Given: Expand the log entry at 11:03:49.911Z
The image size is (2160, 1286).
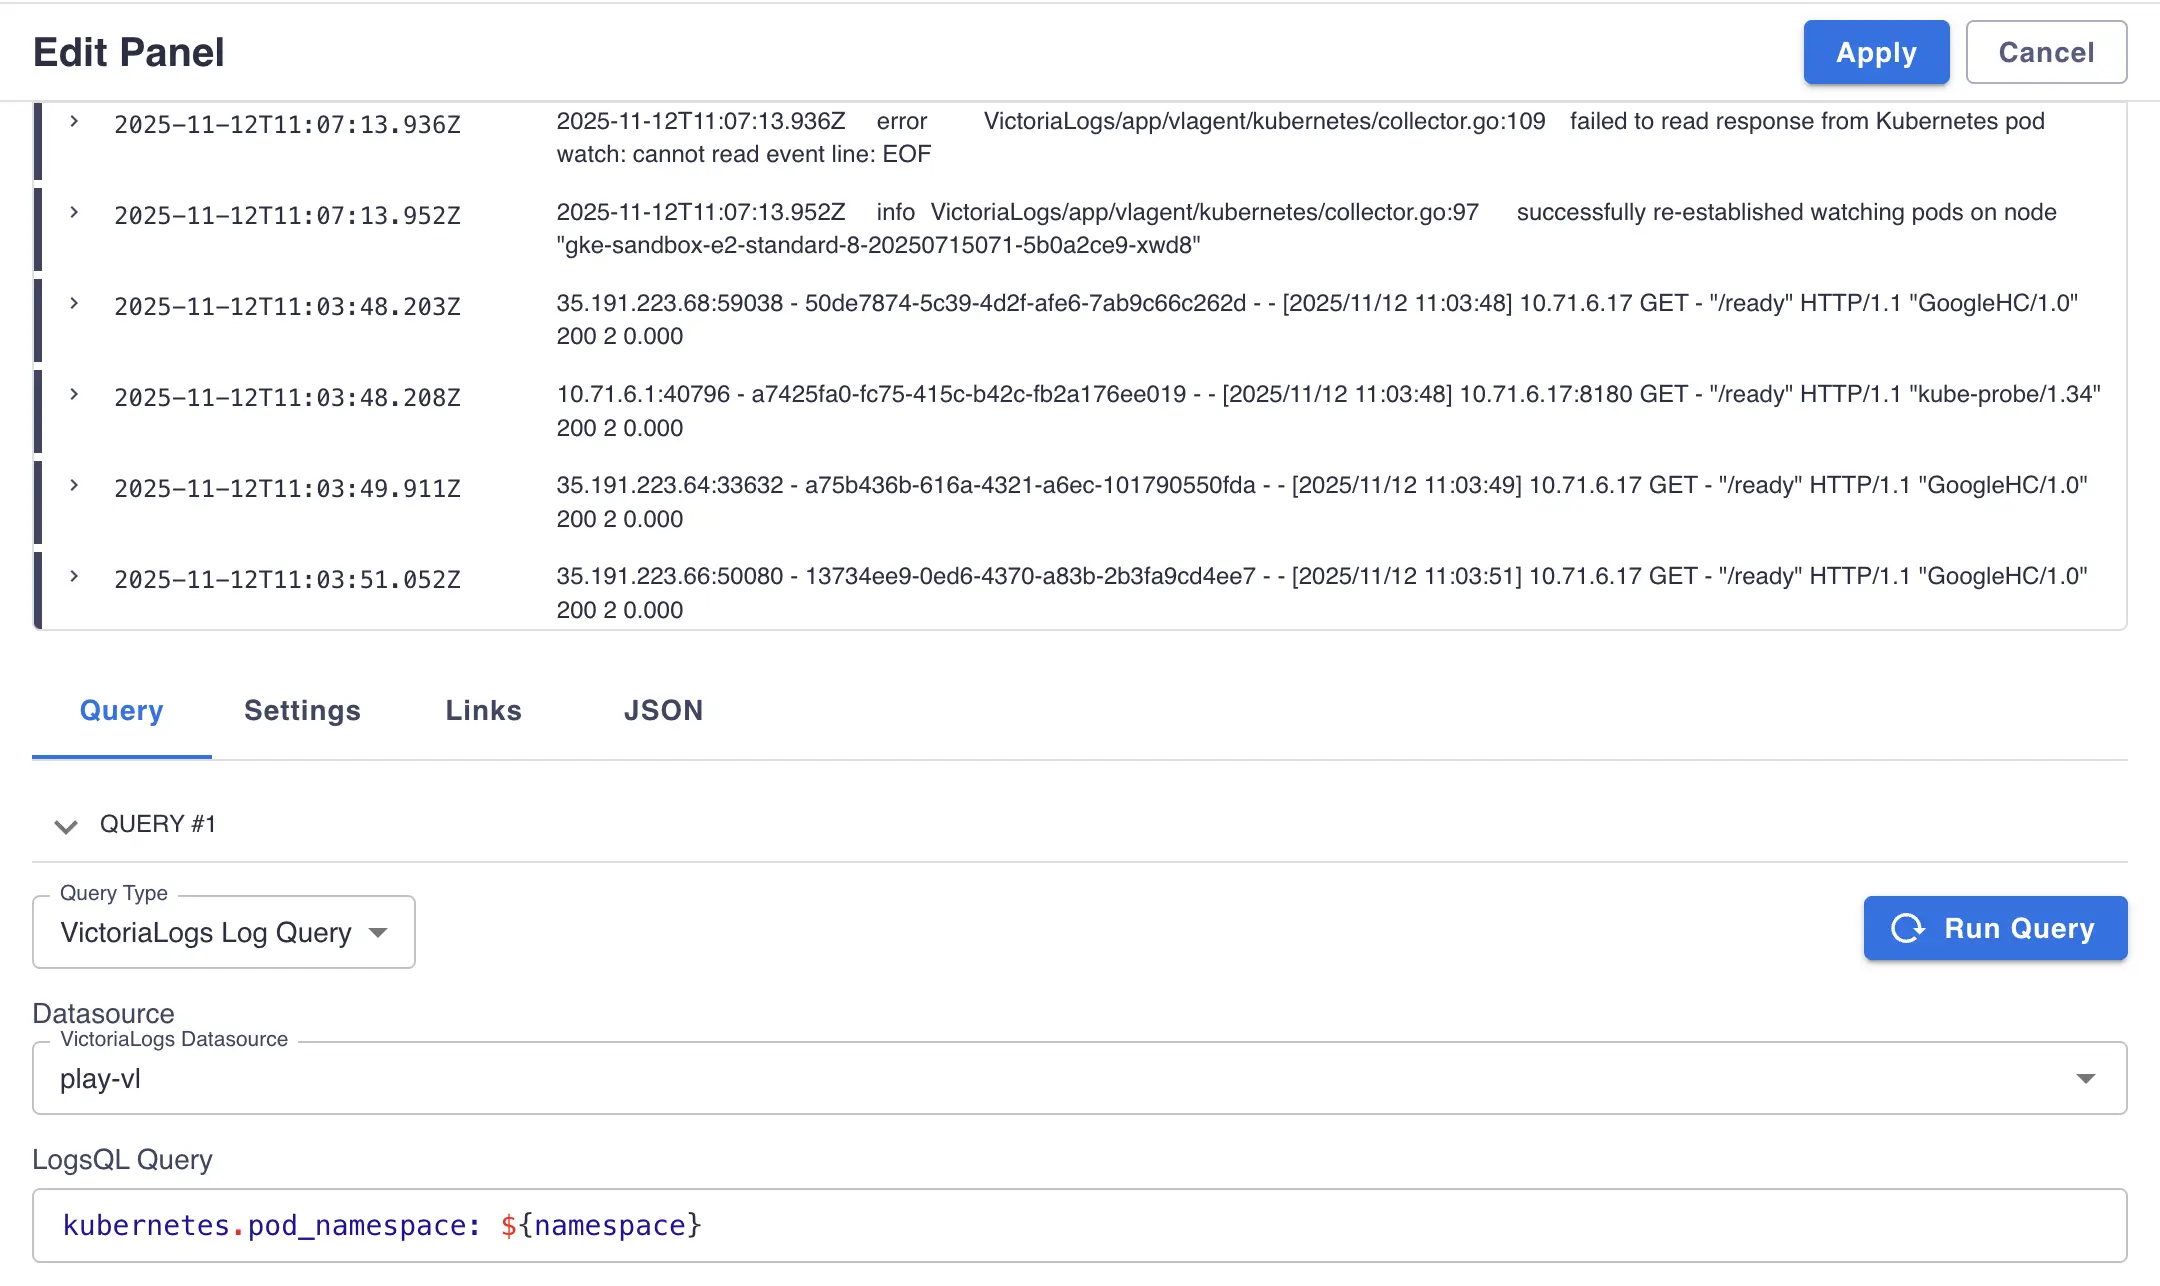Looking at the screenshot, I should (74, 487).
